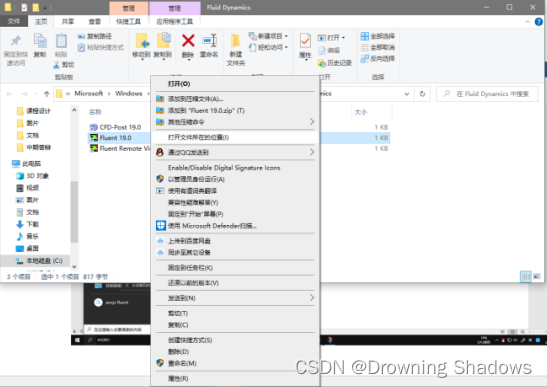Screen dimensions: 547x387
Task: Select Upload to Baidu Netdisk entry
Action: coord(235,241)
